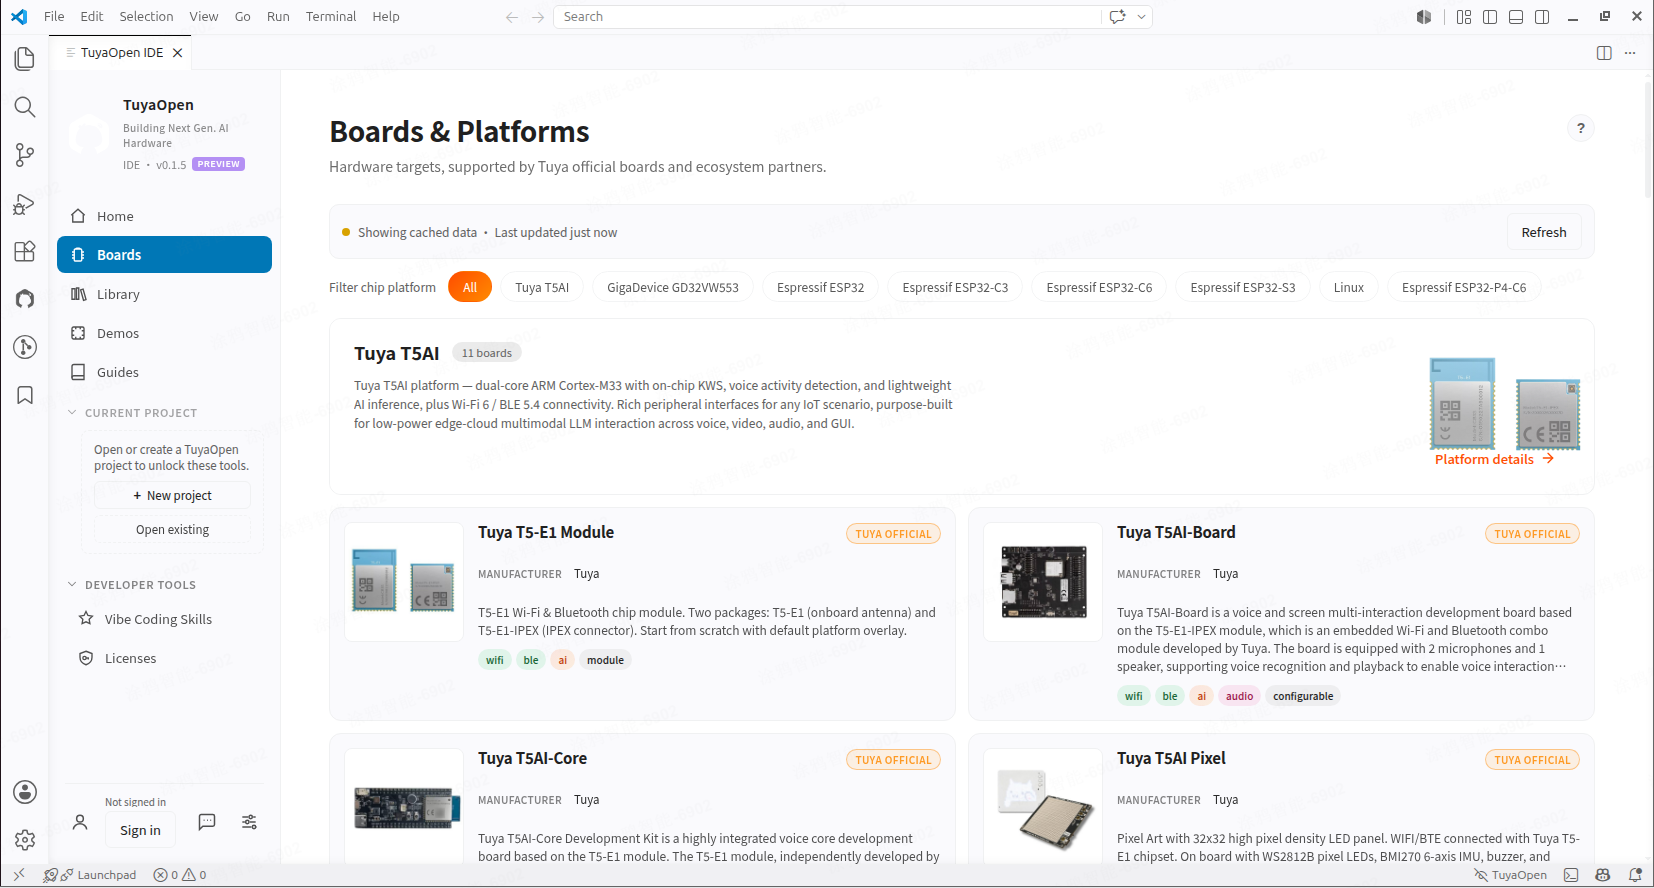Viewport: 1654px width, 888px height.
Task: Filter by Espressif ESP32-S3
Action: pyautogui.click(x=1243, y=287)
